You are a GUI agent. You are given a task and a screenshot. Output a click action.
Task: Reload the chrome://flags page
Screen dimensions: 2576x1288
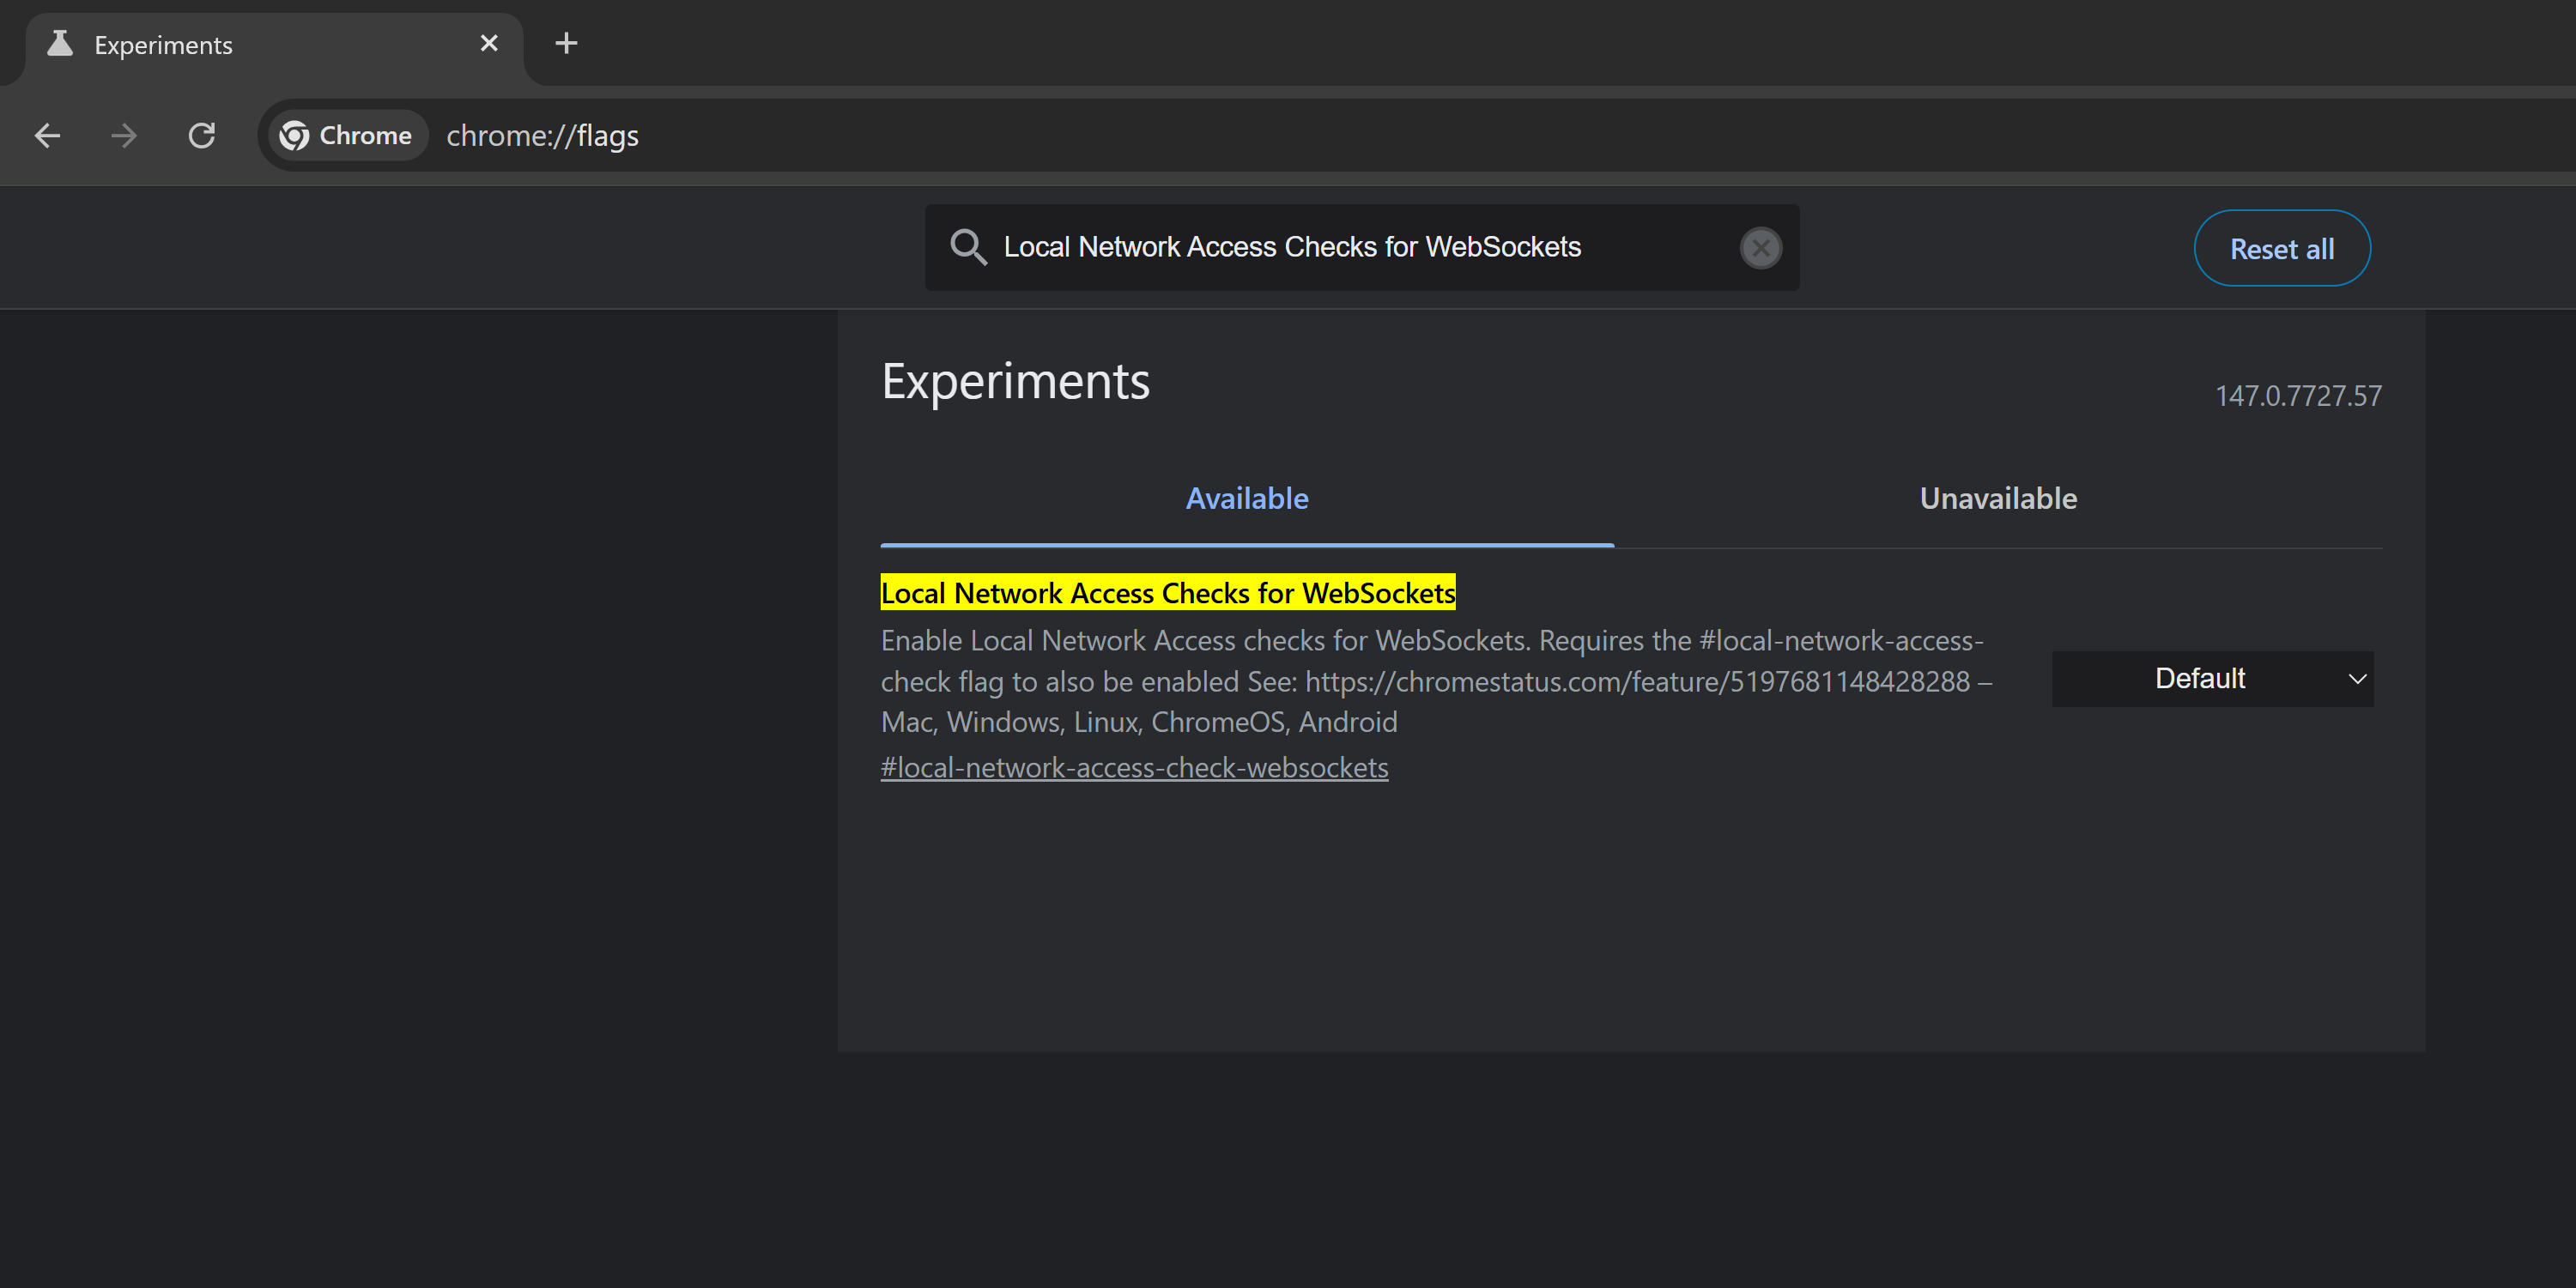202,135
